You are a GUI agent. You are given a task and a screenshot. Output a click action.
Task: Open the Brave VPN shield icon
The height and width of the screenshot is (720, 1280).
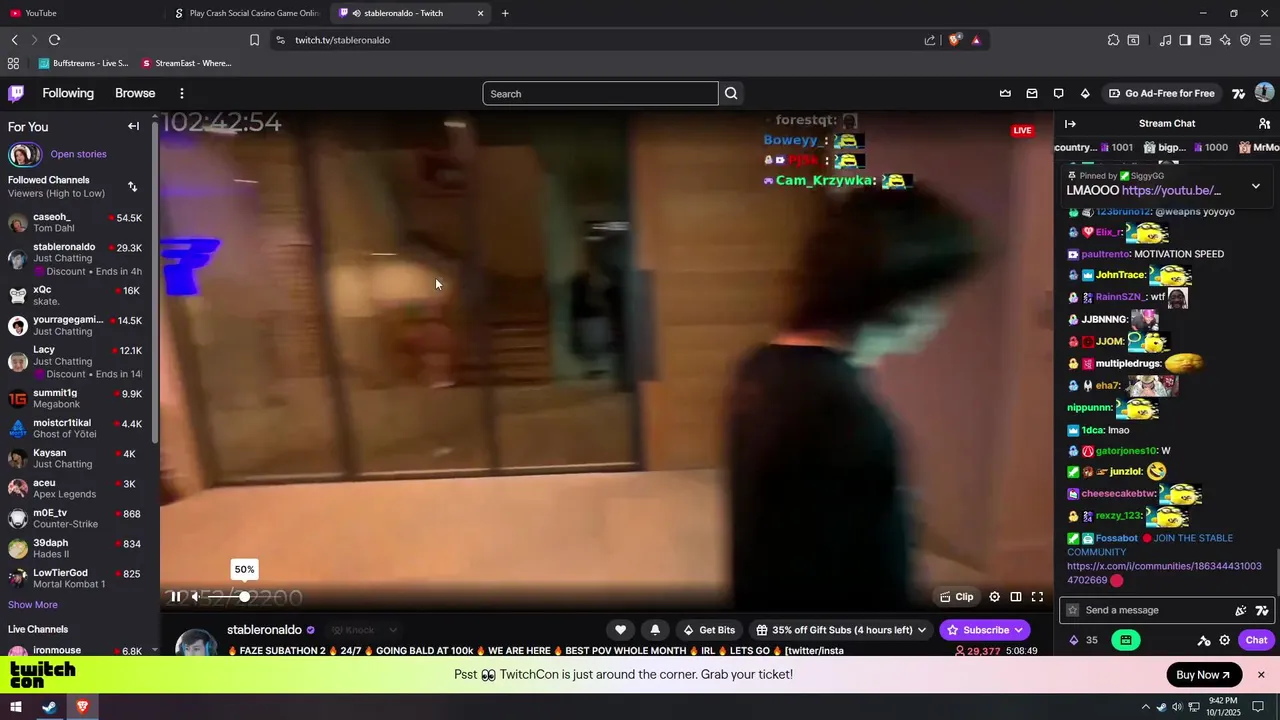(1245, 40)
